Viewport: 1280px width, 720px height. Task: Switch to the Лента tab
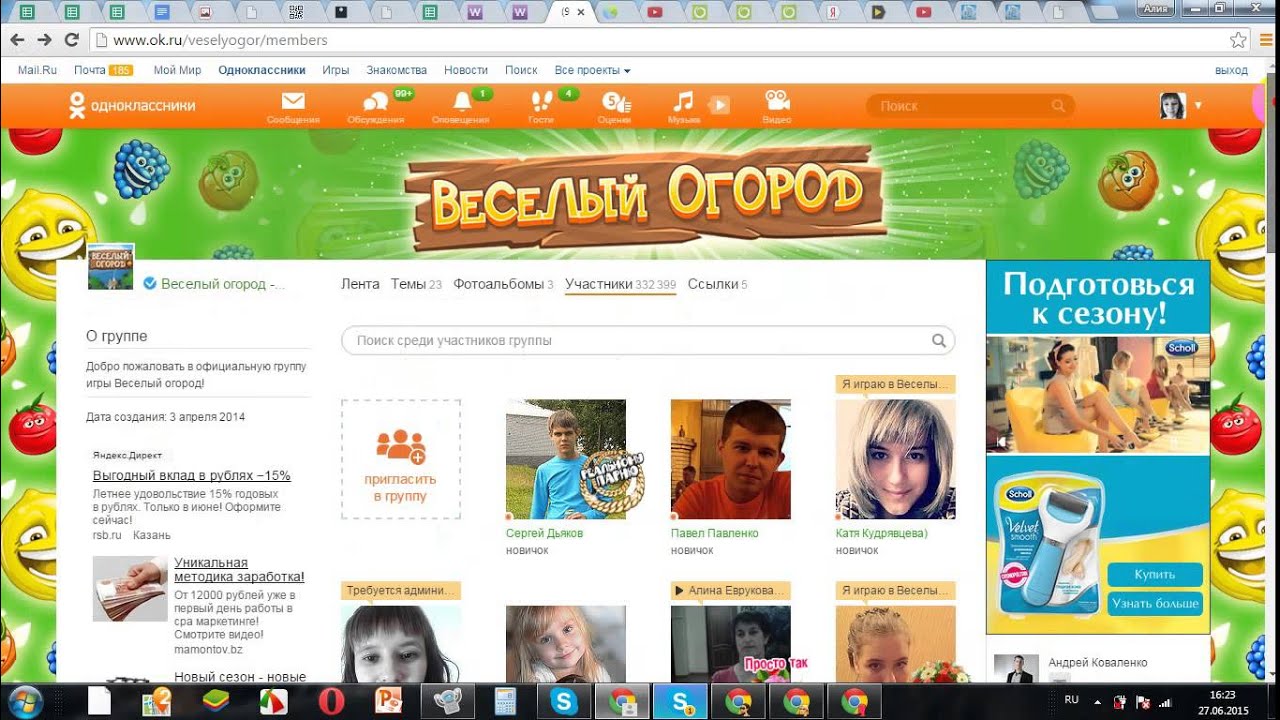coord(360,284)
